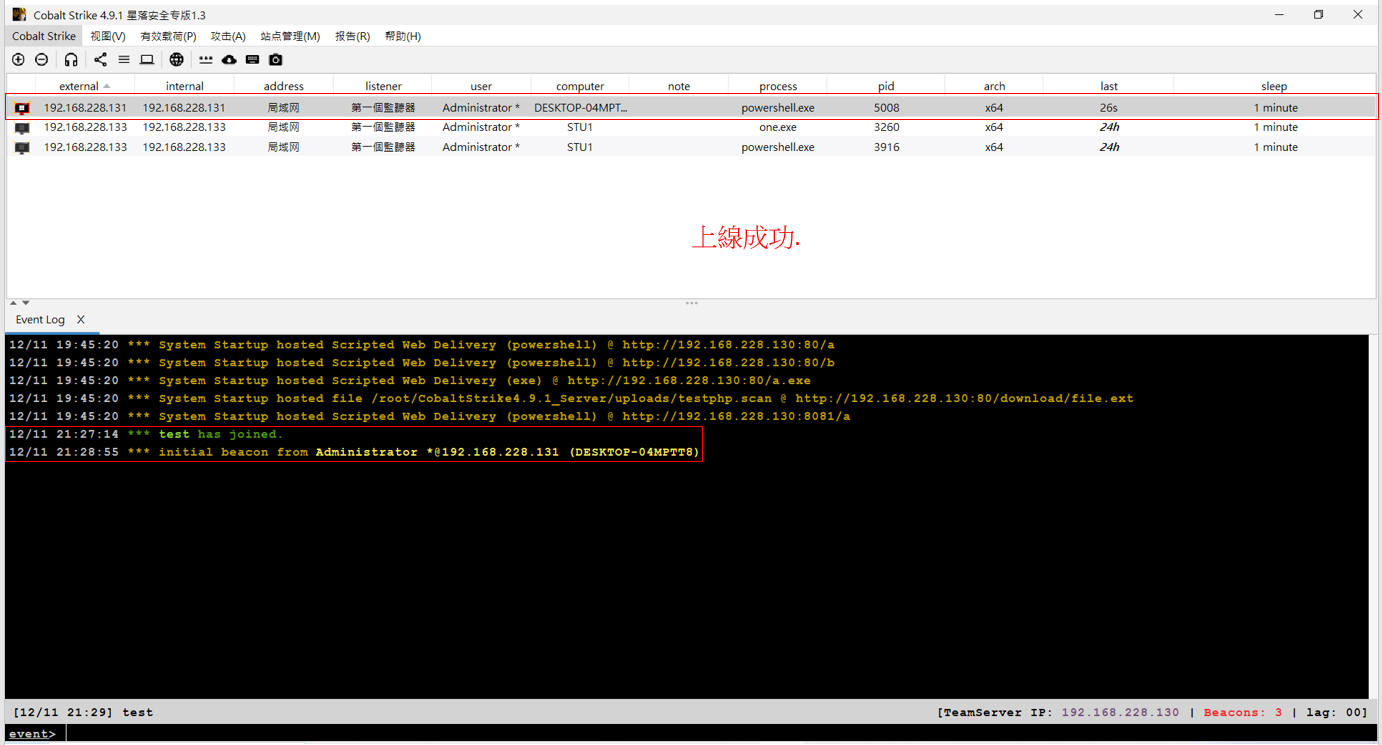Open keystrokes view keyboard icon

coord(252,60)
